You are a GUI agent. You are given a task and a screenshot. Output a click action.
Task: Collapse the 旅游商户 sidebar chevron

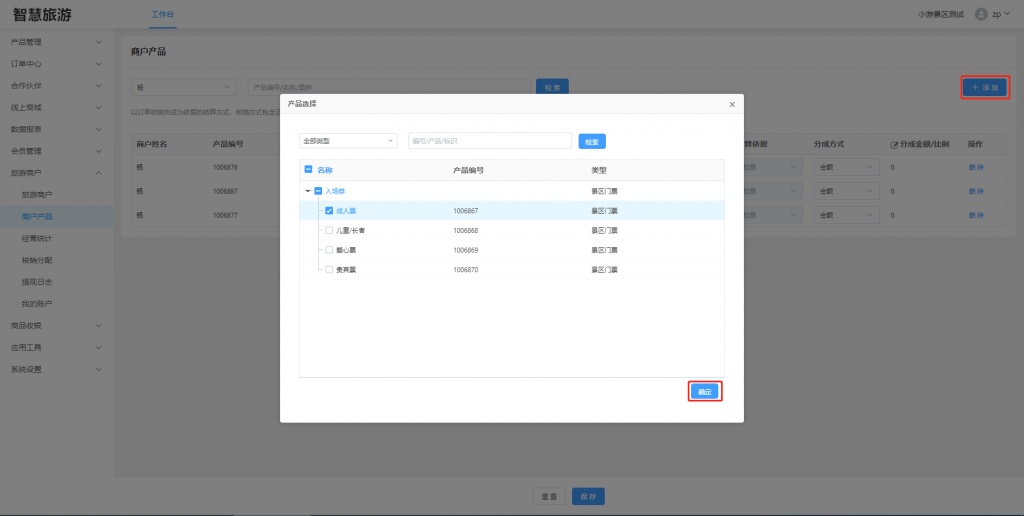pyautogui.click(x=98, y=173)
